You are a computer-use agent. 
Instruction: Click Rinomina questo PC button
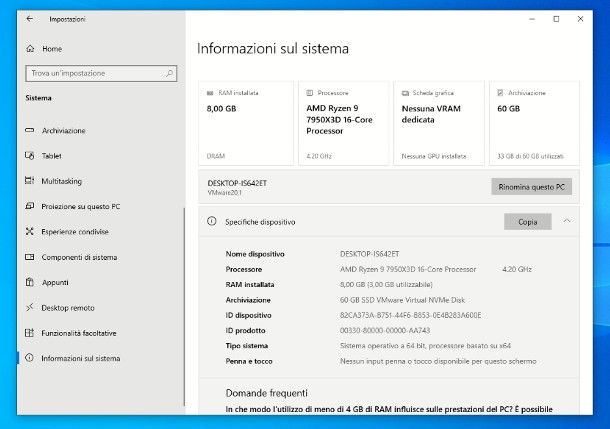pyautogui.click(x=531, y=187)
